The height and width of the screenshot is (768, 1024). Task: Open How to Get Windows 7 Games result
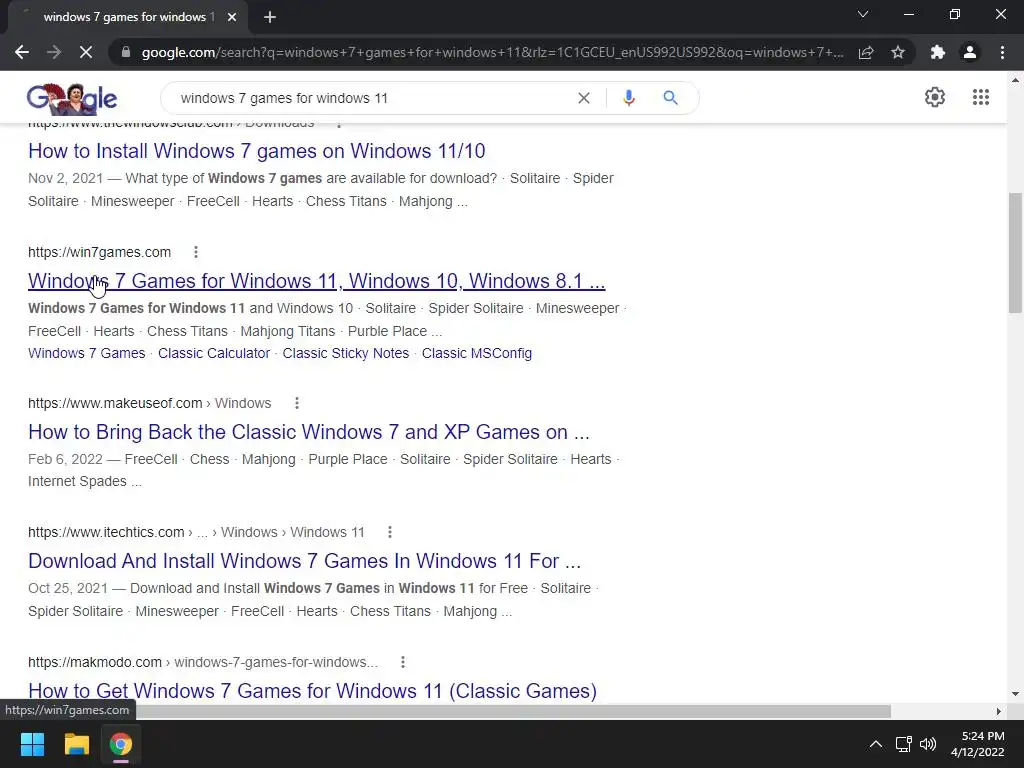(x=312, y=691)
